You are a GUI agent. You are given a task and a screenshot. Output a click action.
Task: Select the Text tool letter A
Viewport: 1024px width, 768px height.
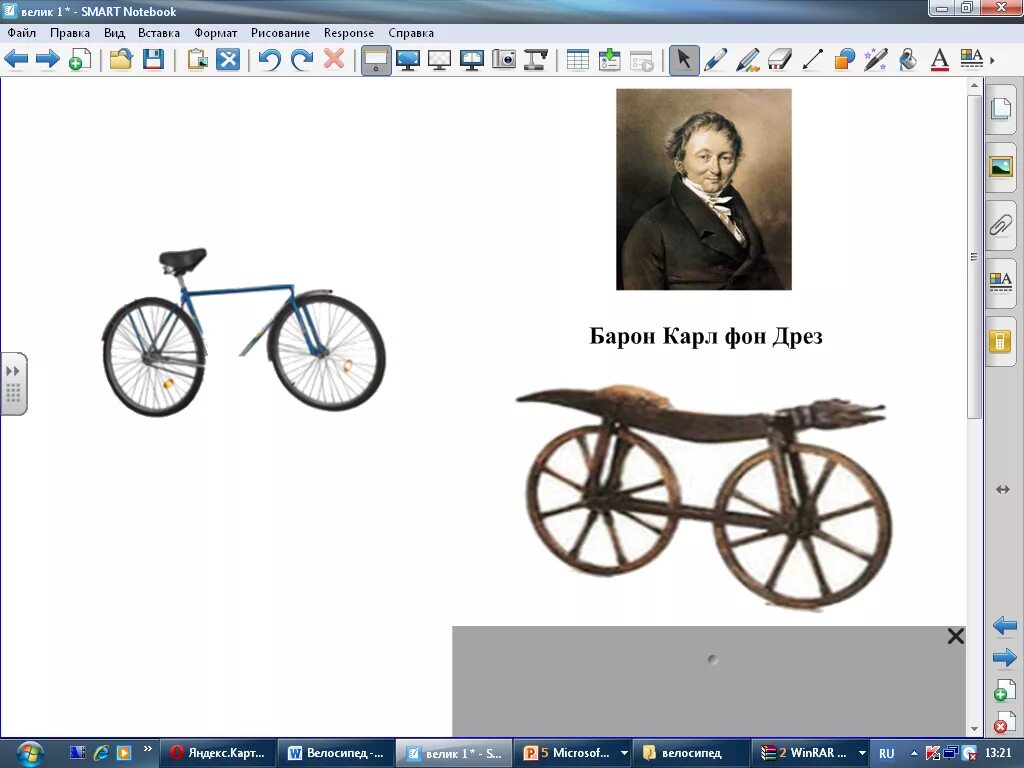pyautogui.click(x=940, y=60)
